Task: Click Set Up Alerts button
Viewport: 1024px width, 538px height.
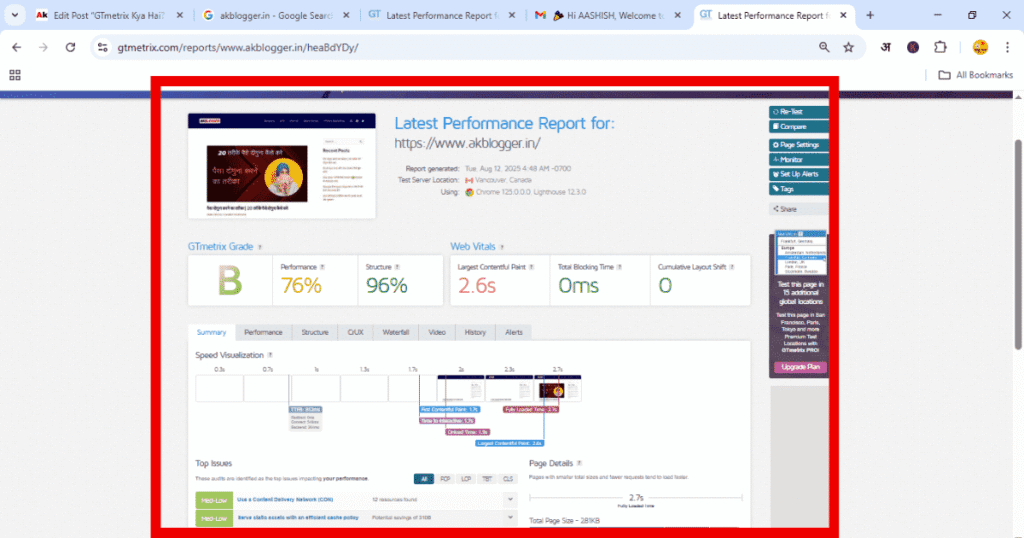Action: (x=798, y=174)
